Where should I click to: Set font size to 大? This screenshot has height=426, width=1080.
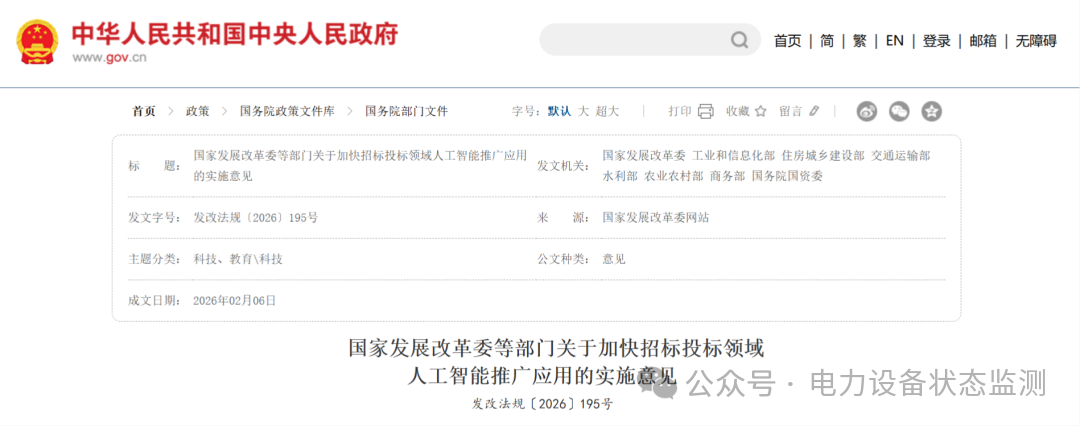583,111
